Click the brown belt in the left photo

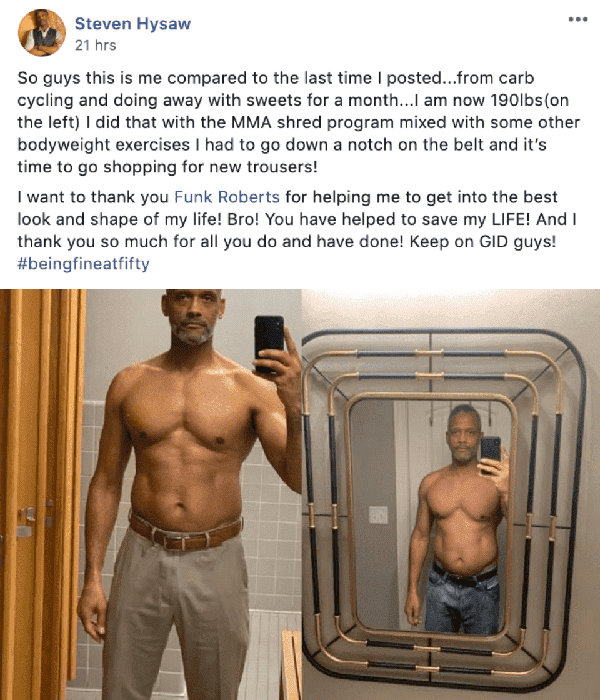point(185,533)
